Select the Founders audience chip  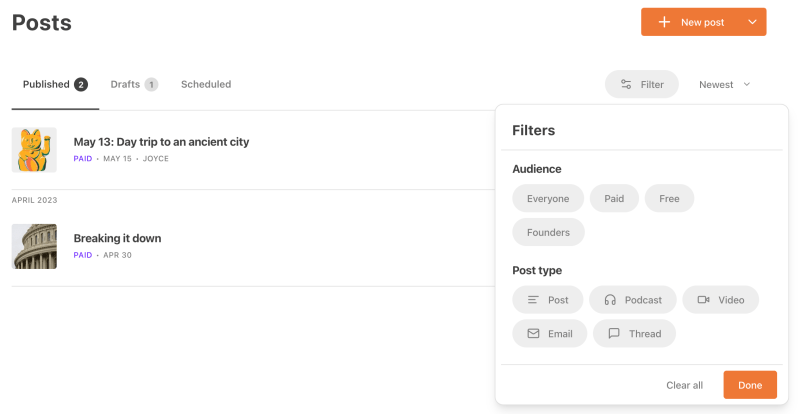(x=548, y=233)
